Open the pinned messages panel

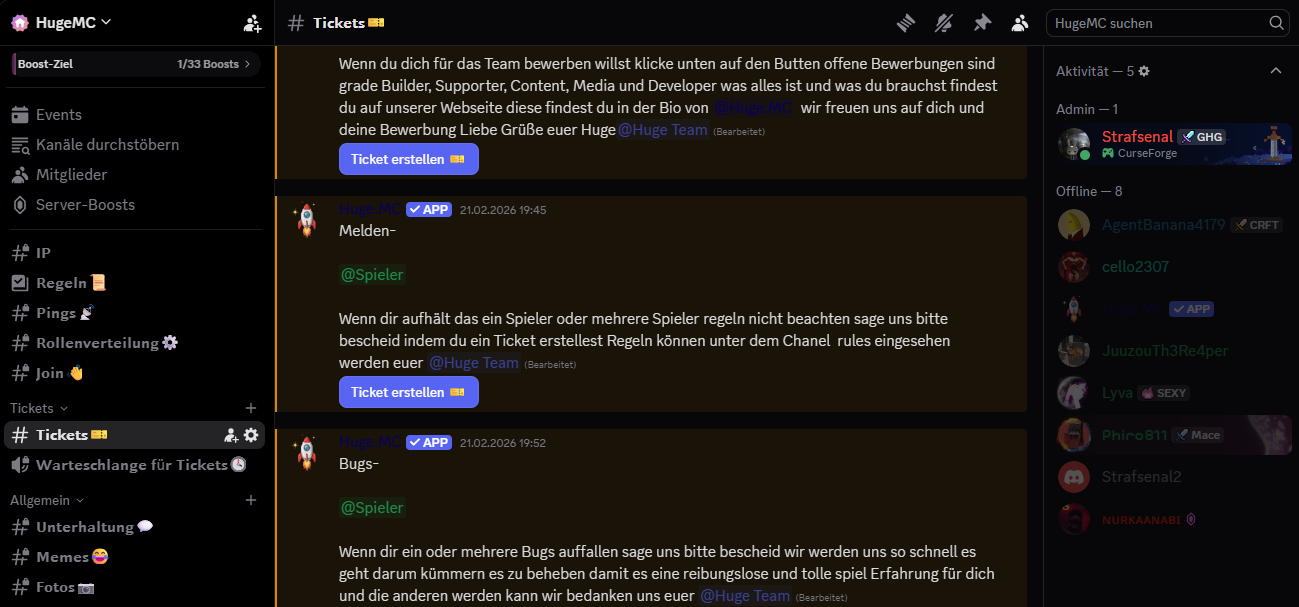[981, 22]
